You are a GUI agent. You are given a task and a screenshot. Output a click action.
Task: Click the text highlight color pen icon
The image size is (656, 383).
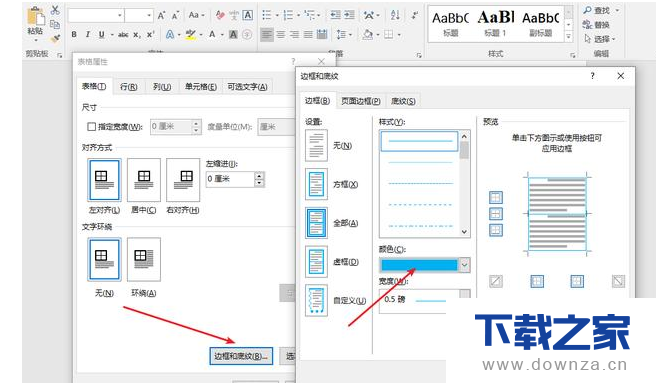point(190,34)
